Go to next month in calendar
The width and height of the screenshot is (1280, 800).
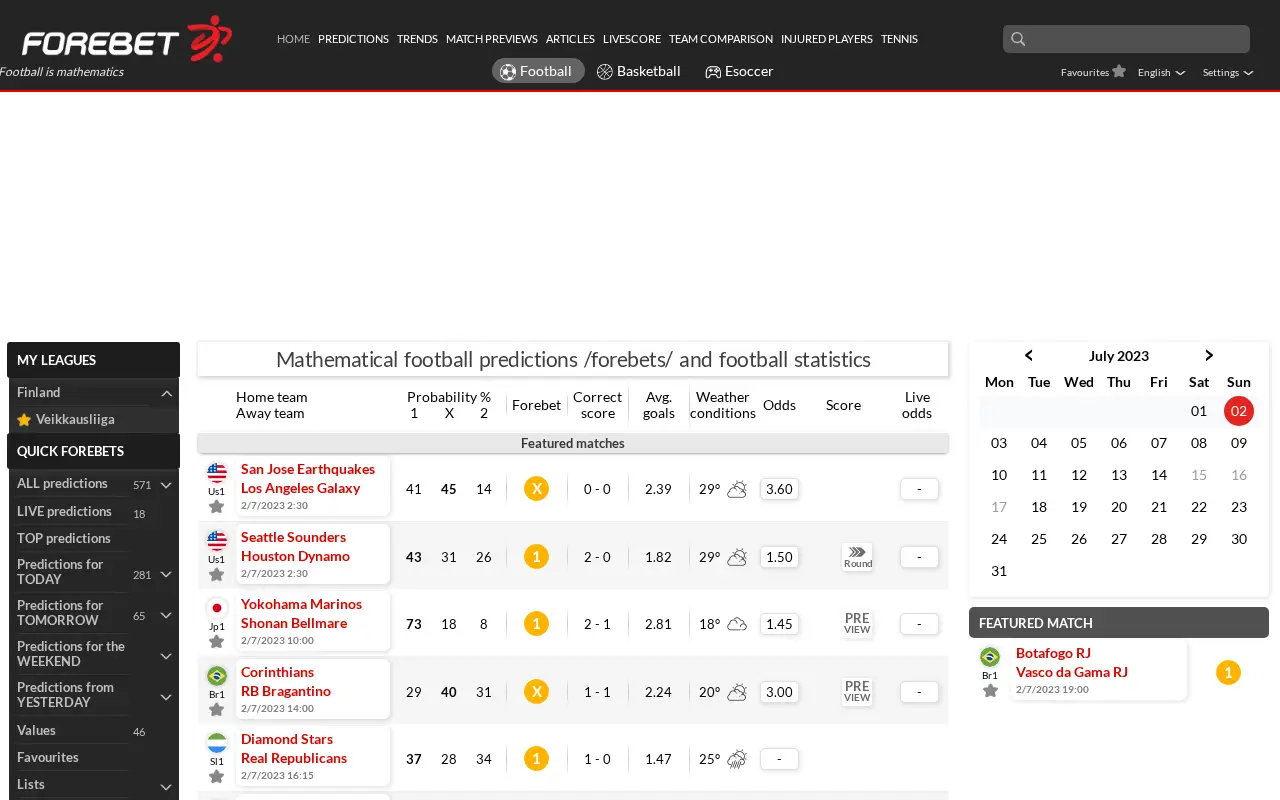(1209, 355)
